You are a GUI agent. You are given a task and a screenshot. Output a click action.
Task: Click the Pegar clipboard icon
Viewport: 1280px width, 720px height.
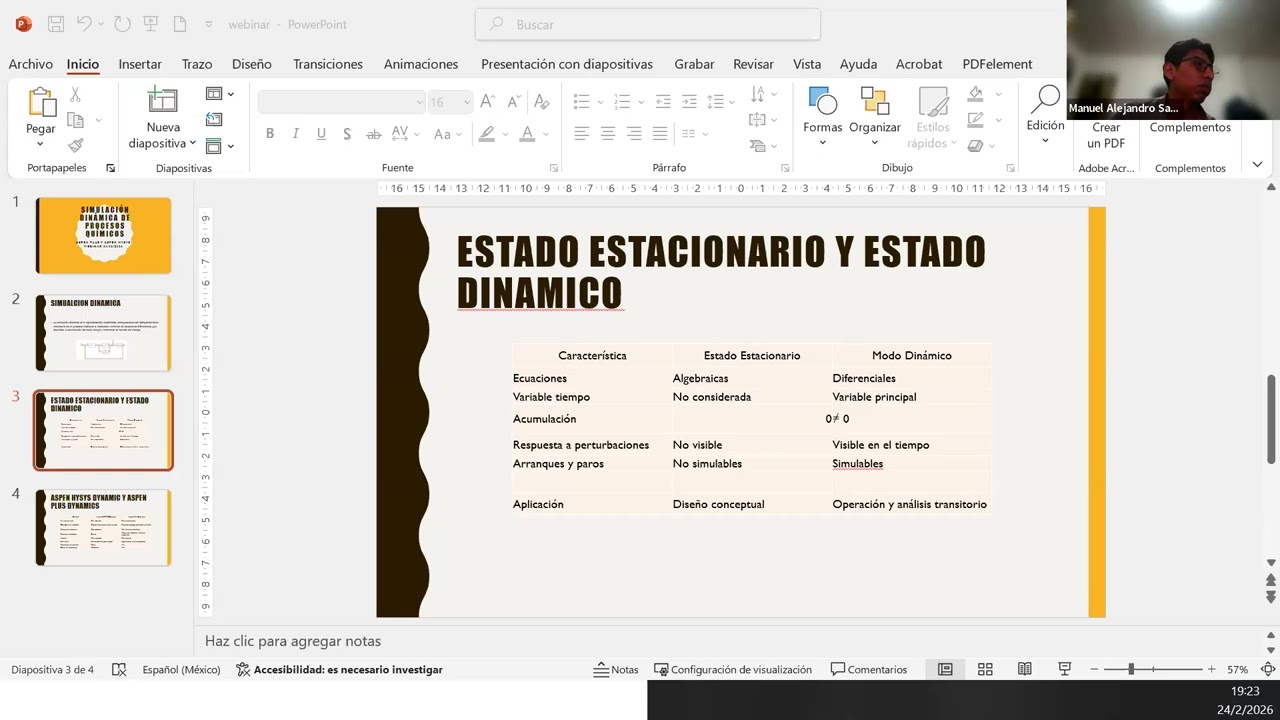coord(41,103)
